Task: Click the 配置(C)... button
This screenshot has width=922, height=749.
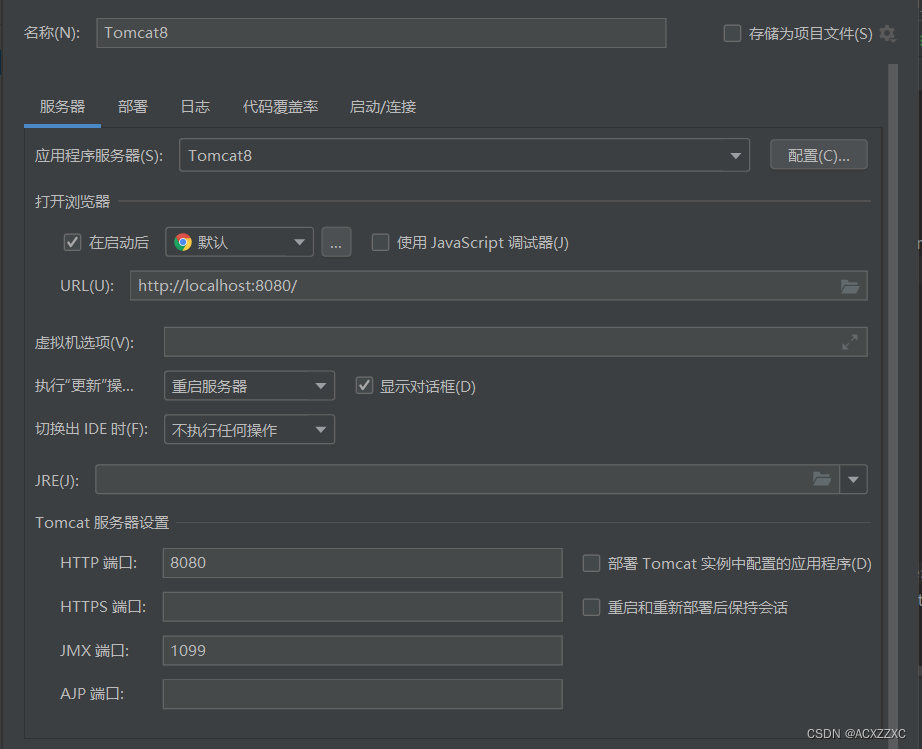Action: coord(819,155)
